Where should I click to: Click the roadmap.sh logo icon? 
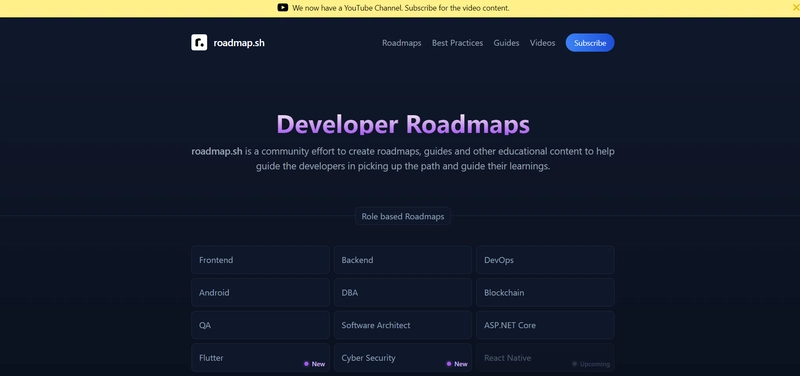(199, 43)
